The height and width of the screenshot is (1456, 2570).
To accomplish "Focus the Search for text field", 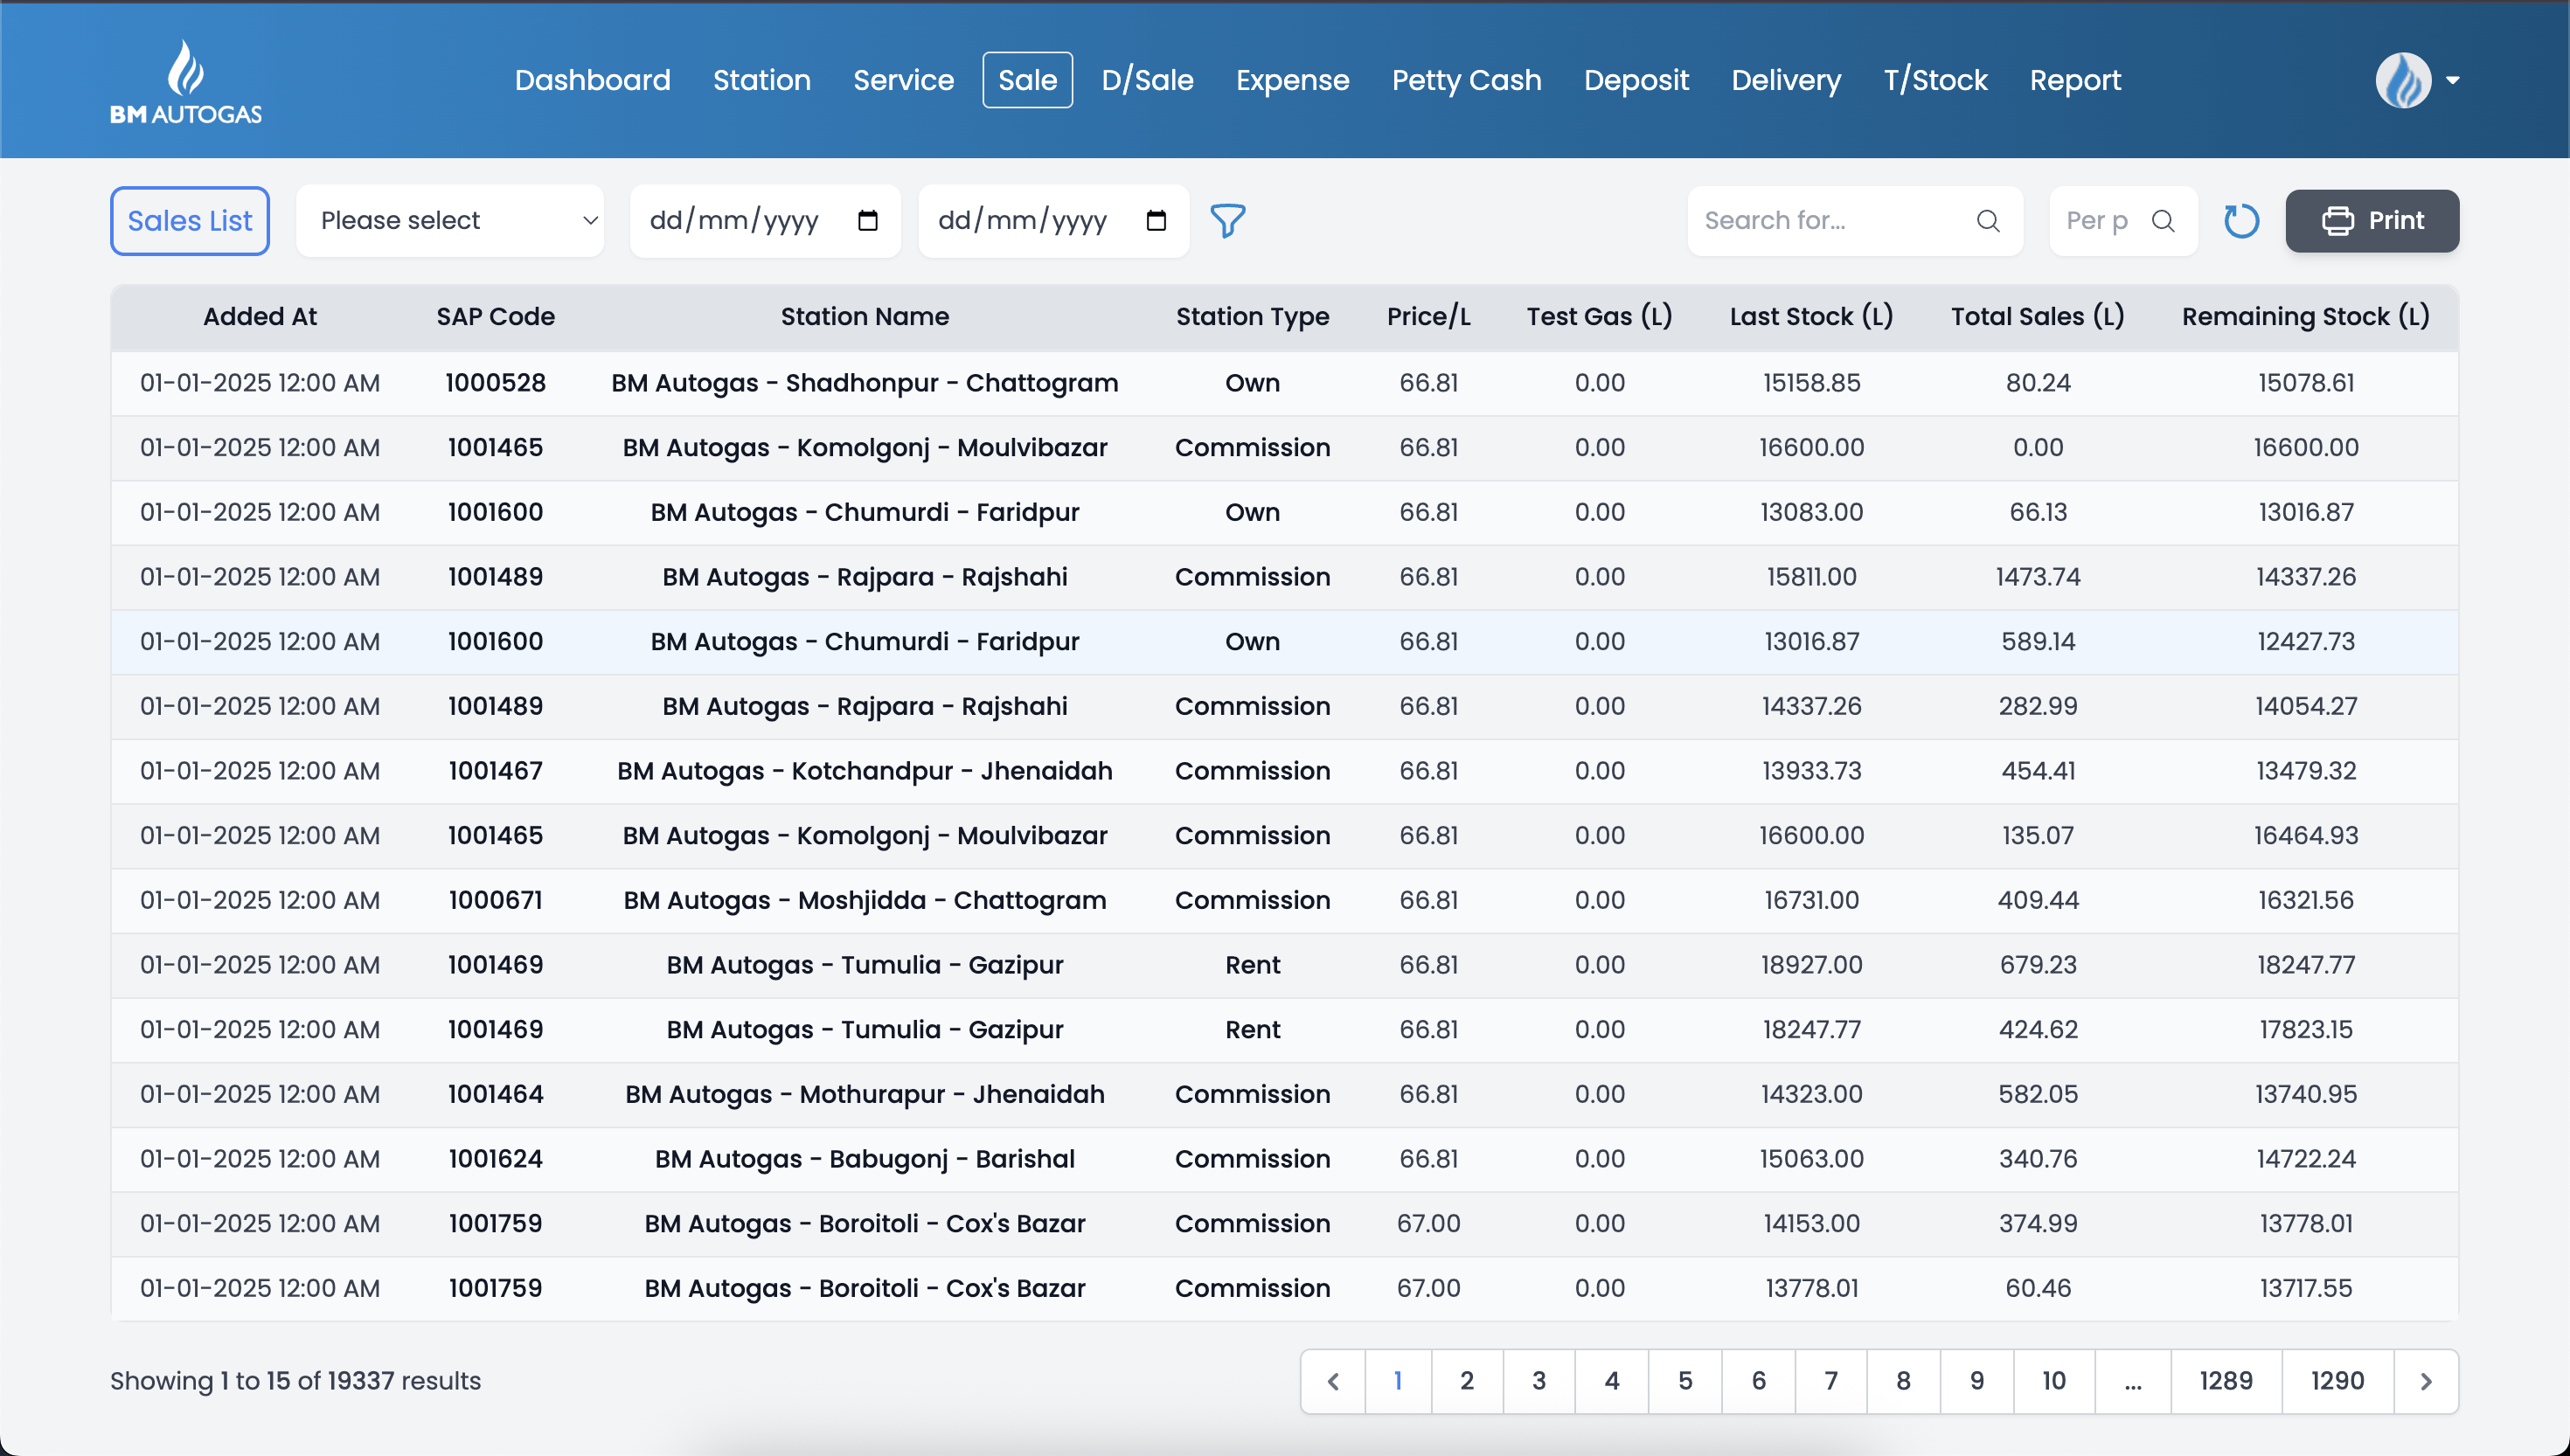I will click(x=1830, y=220).
